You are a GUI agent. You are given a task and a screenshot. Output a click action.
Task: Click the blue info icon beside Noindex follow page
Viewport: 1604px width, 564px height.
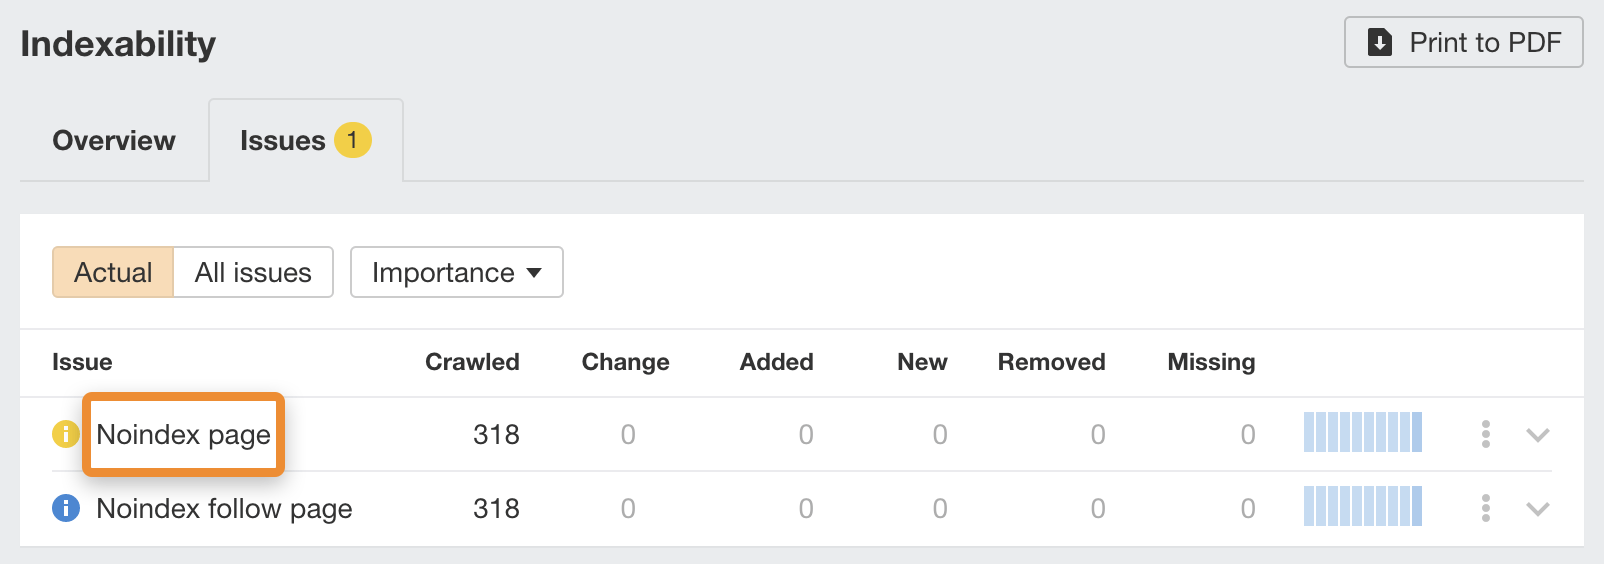point(65,508)
